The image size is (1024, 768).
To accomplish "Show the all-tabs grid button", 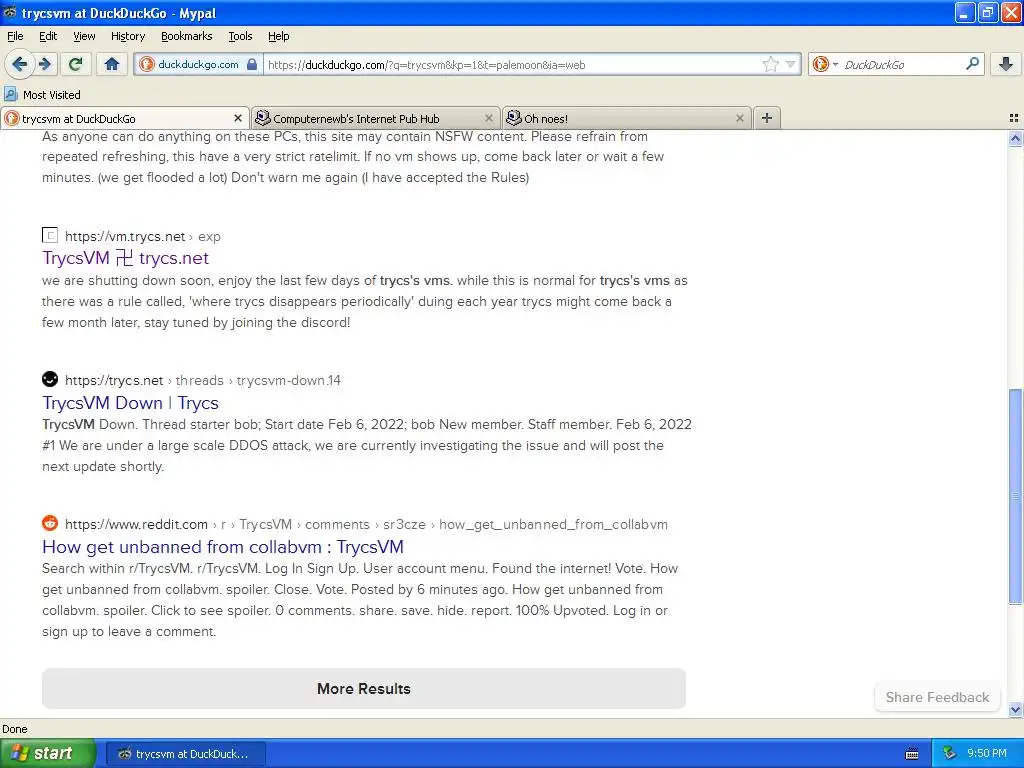I will [x=1014, y=118].
